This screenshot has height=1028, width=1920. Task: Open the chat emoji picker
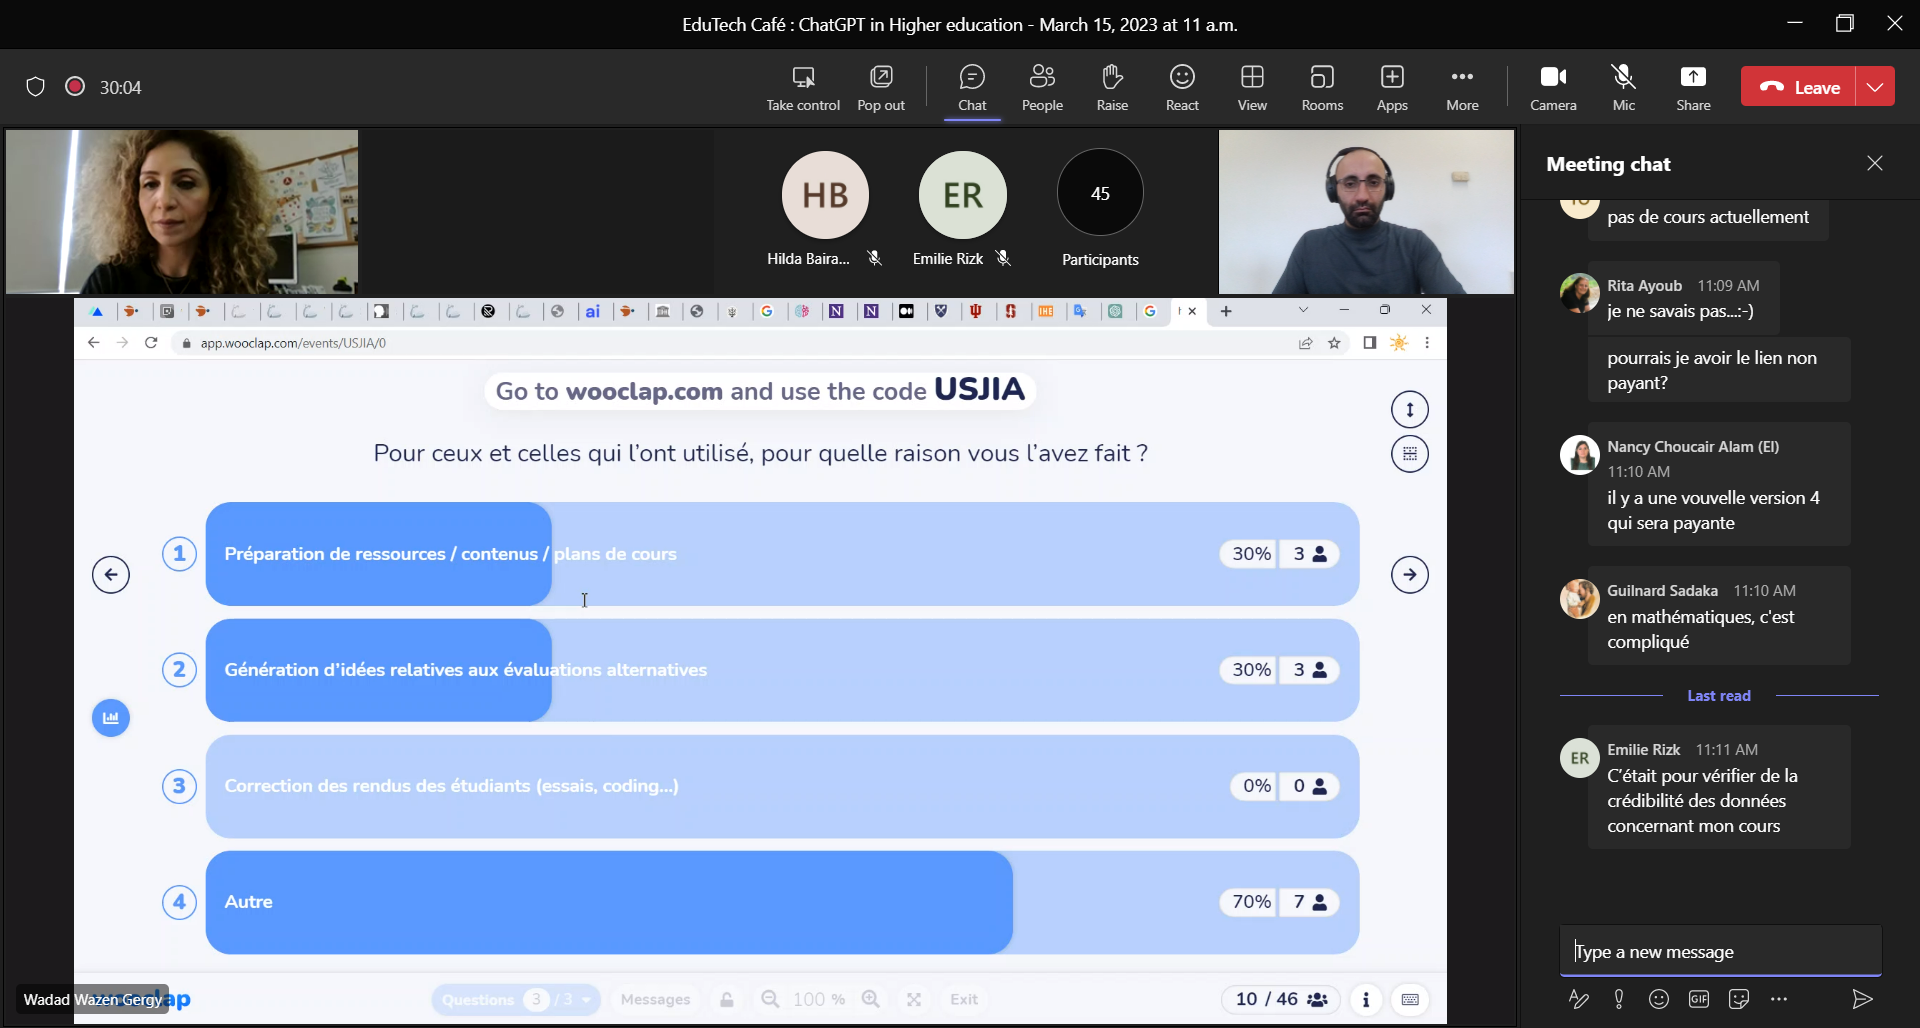(x=1659, y=999)
